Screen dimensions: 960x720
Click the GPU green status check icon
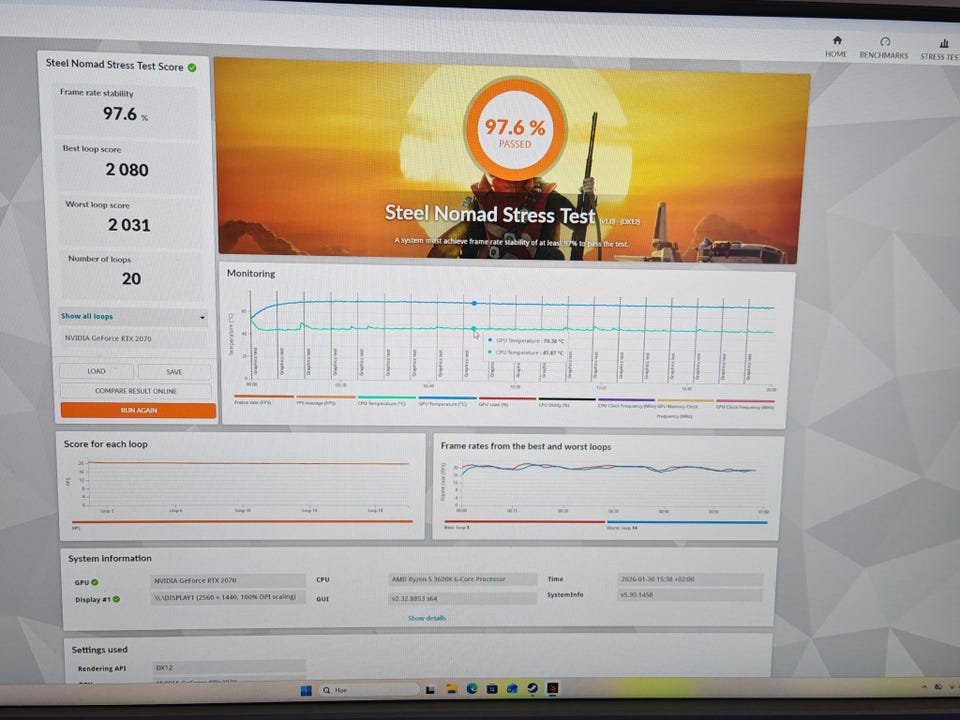click(95, 582)
